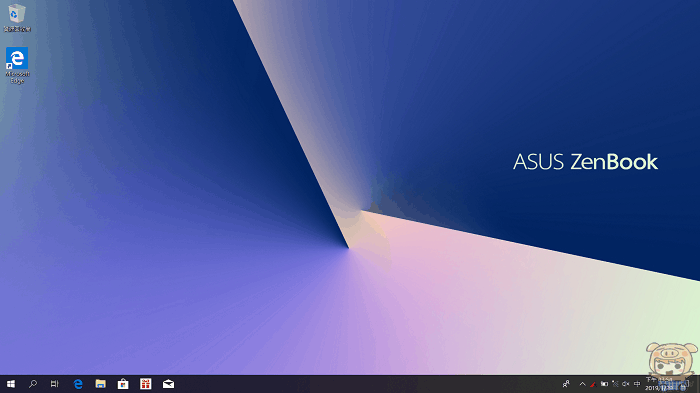Open the taskbar clock and date
This screenshot has height=393, width=700.
click(665, 384)
